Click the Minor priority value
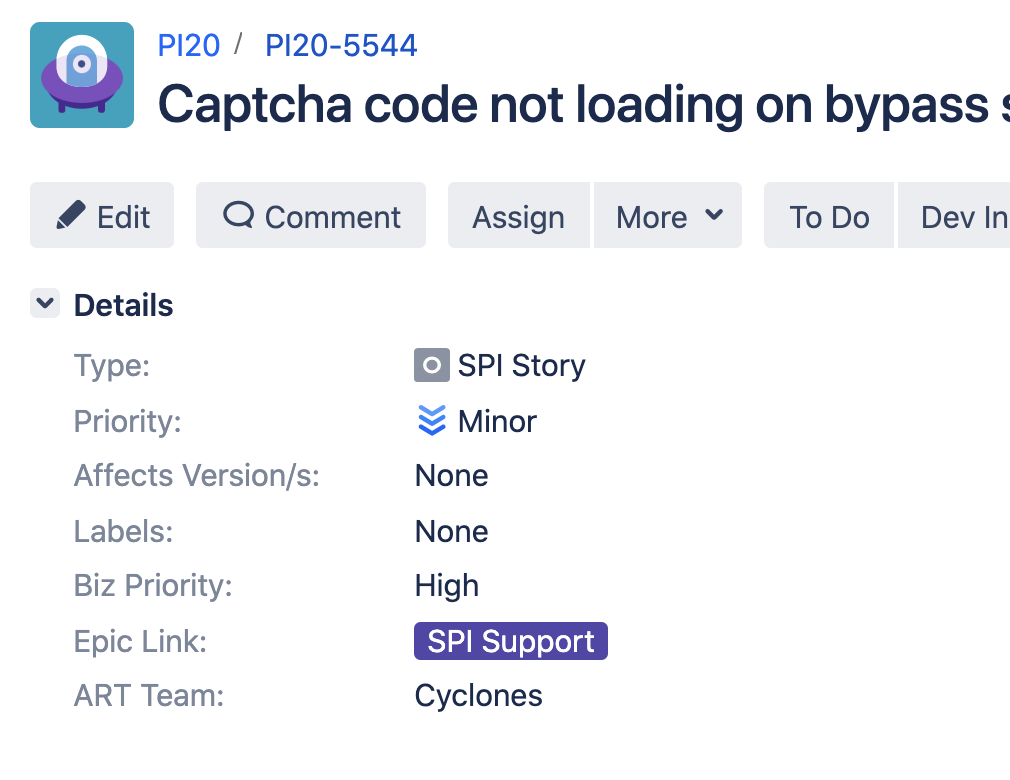The image size is (1010, 780). pos(497,421)
